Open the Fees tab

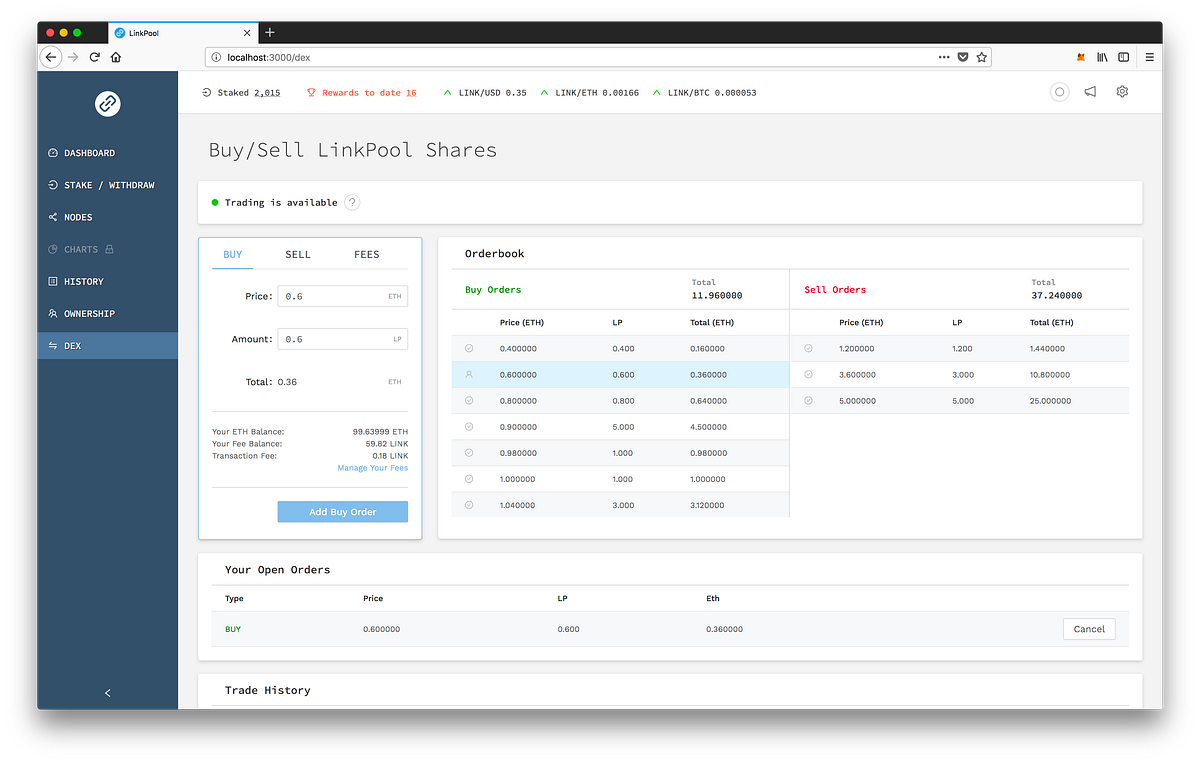366,254
